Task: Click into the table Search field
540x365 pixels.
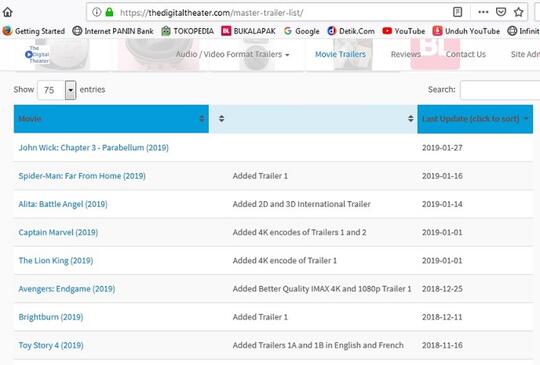Action: [x=500, y=90]
